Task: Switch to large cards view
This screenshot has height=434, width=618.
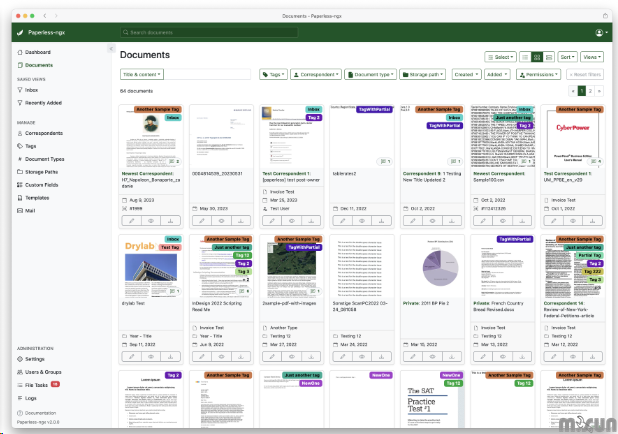Action: 548,57
